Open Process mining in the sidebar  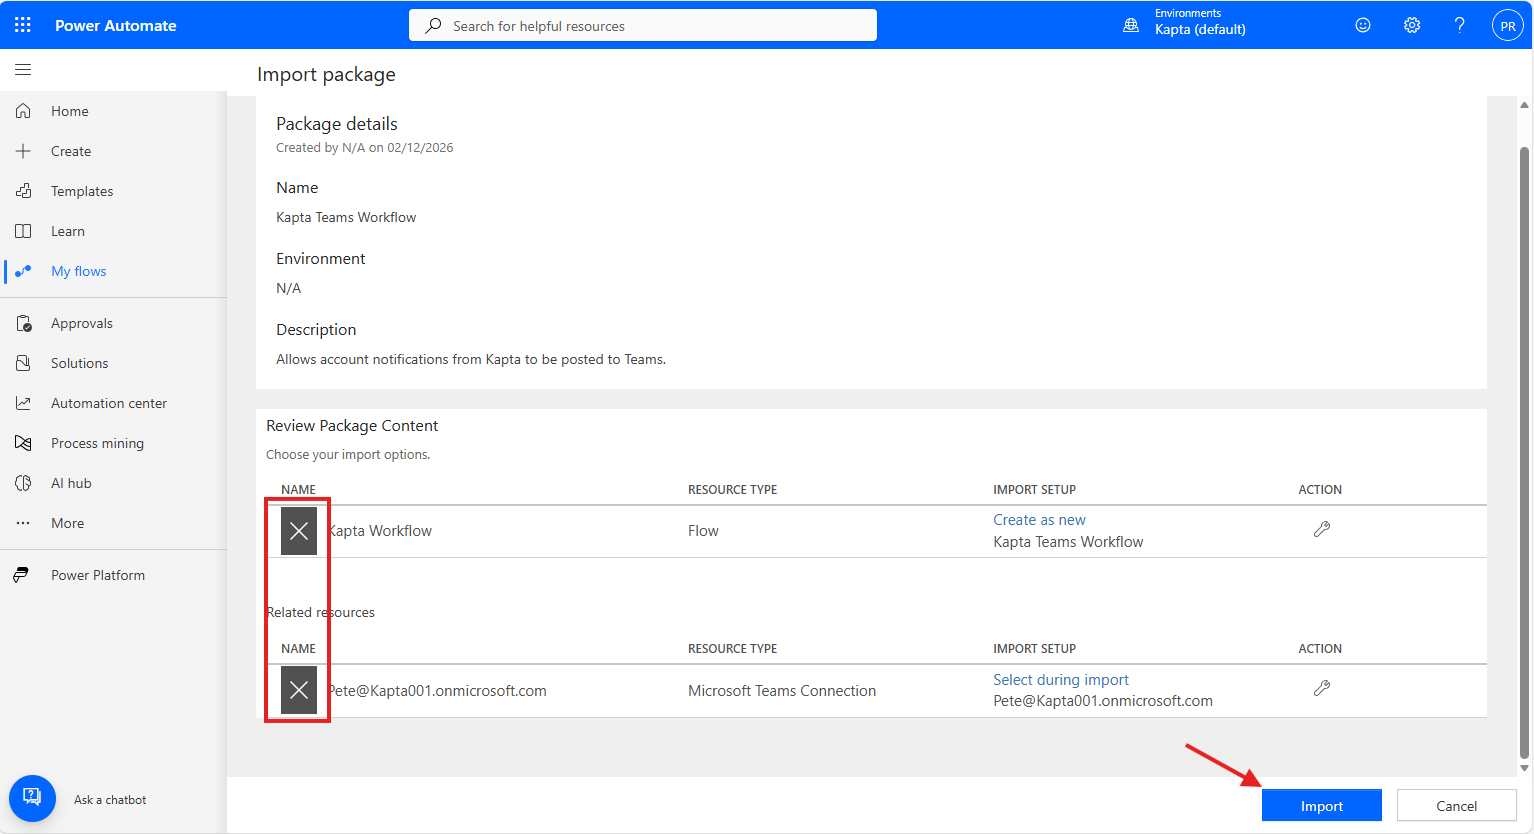97,443
